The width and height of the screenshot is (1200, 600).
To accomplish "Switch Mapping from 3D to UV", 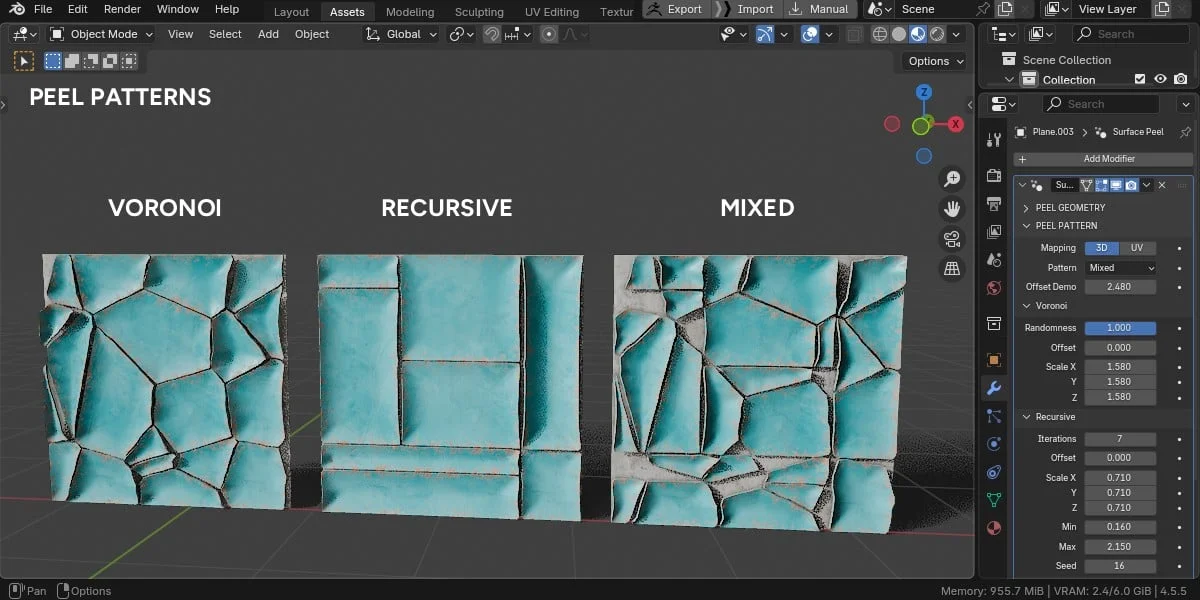I will (1137, 248).
